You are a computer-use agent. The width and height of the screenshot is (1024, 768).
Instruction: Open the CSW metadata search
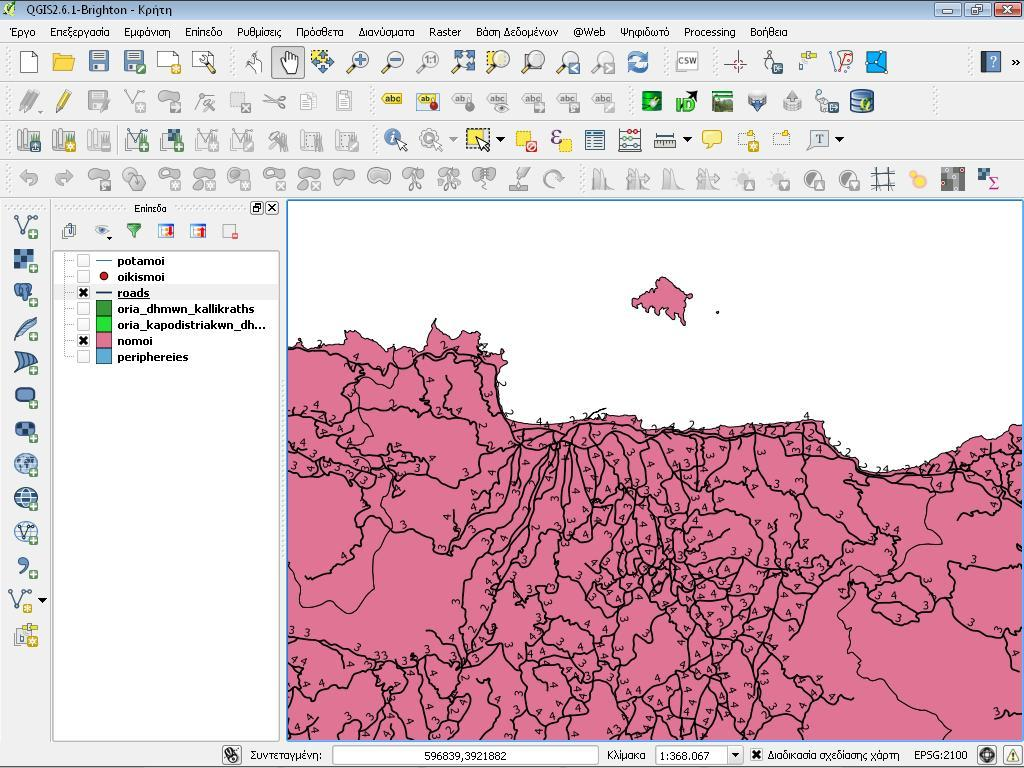tap(687, 61)
